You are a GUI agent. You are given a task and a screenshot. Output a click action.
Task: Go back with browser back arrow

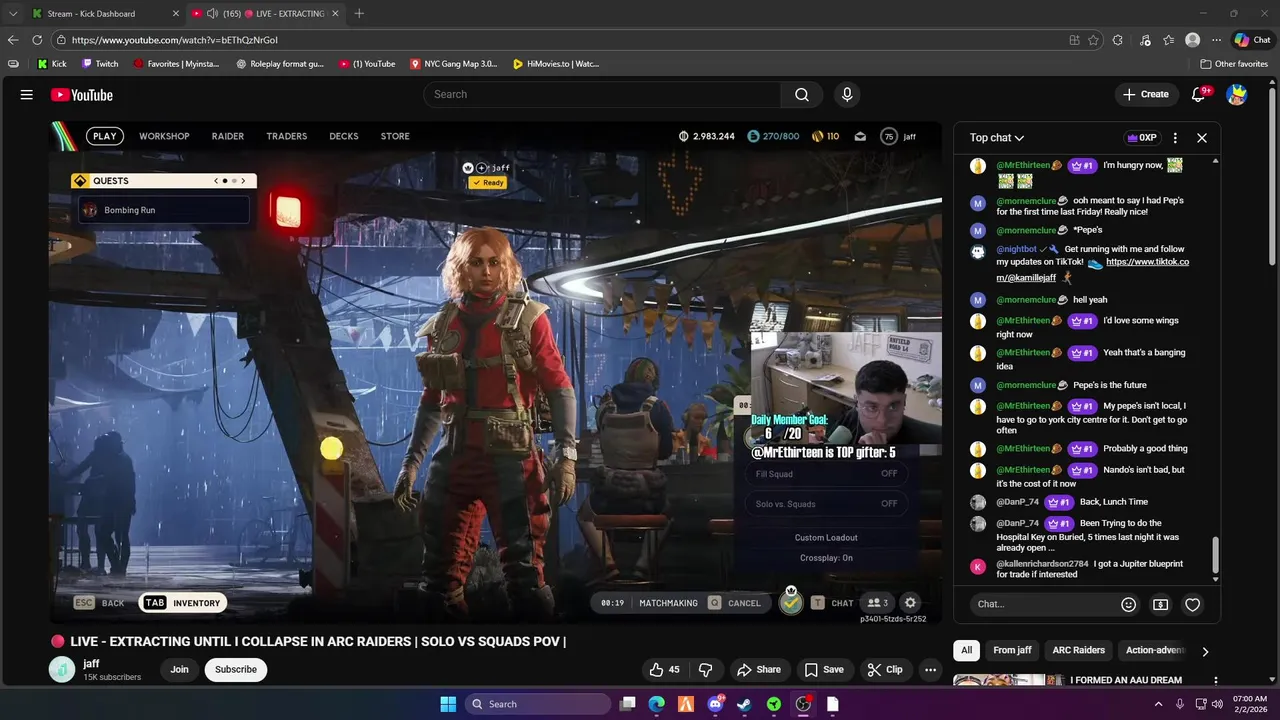[13, 40]
